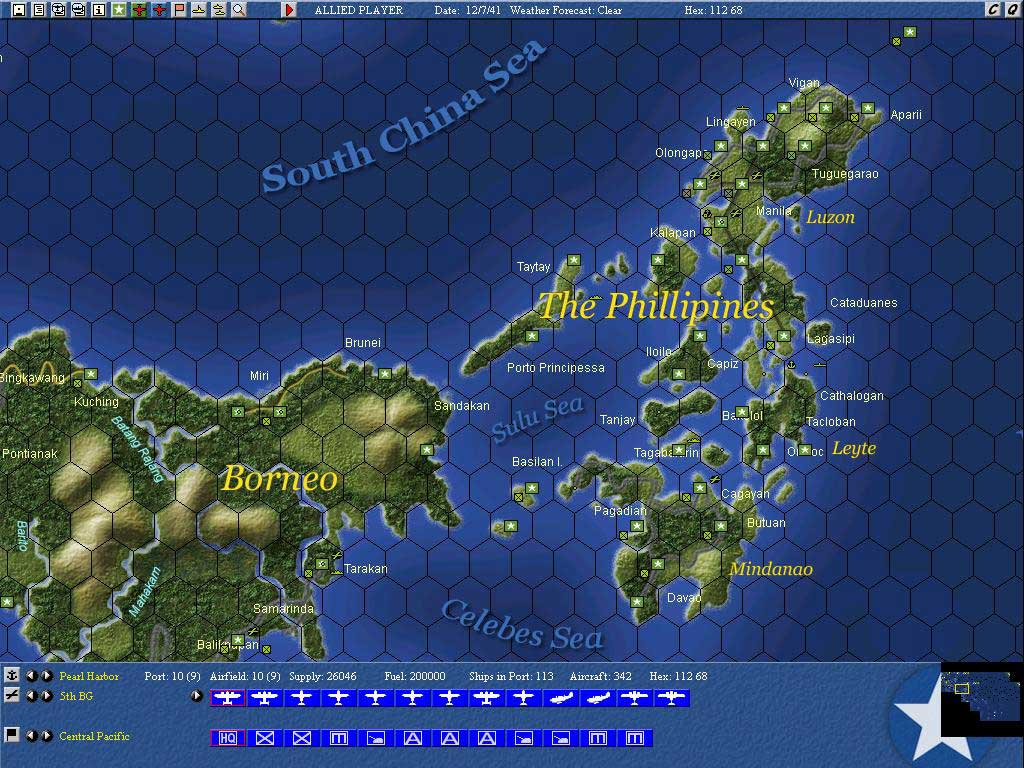Image resolution: width=1024 pixels, height=768 pixels.
Task: Click the red plane on blue background icon
Action: (159, 10)
